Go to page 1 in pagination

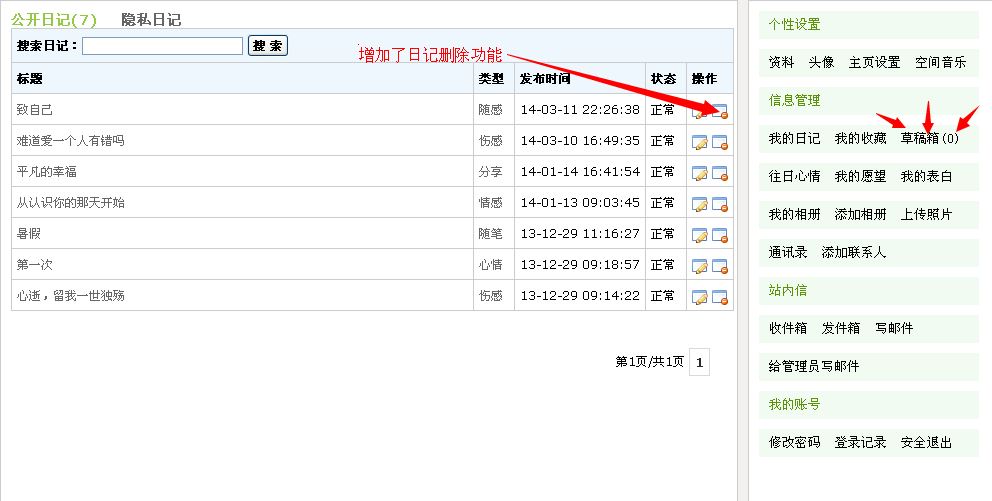click(x=699, y=363)
